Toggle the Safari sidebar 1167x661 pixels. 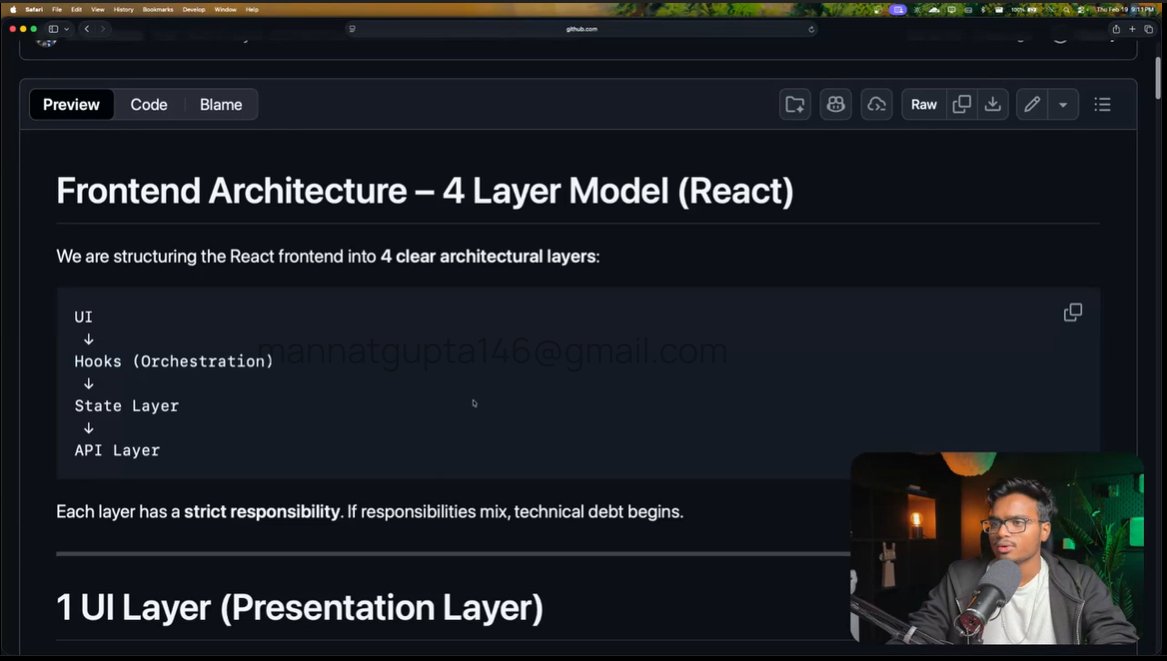54,29
